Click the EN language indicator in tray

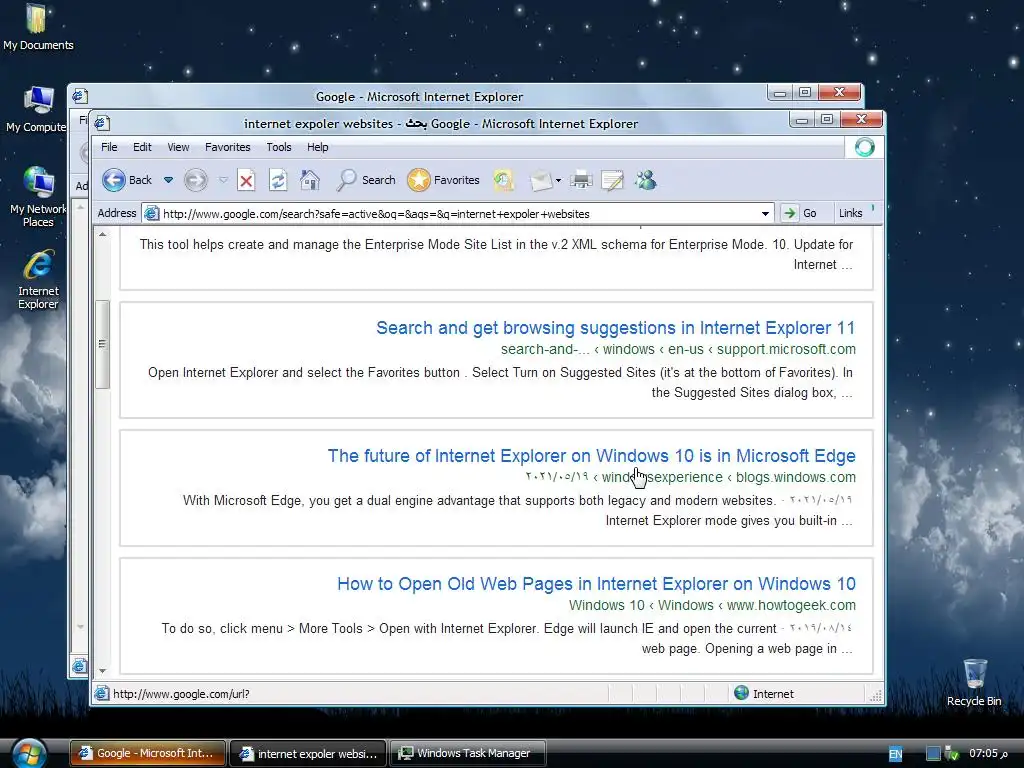point(895,754)
